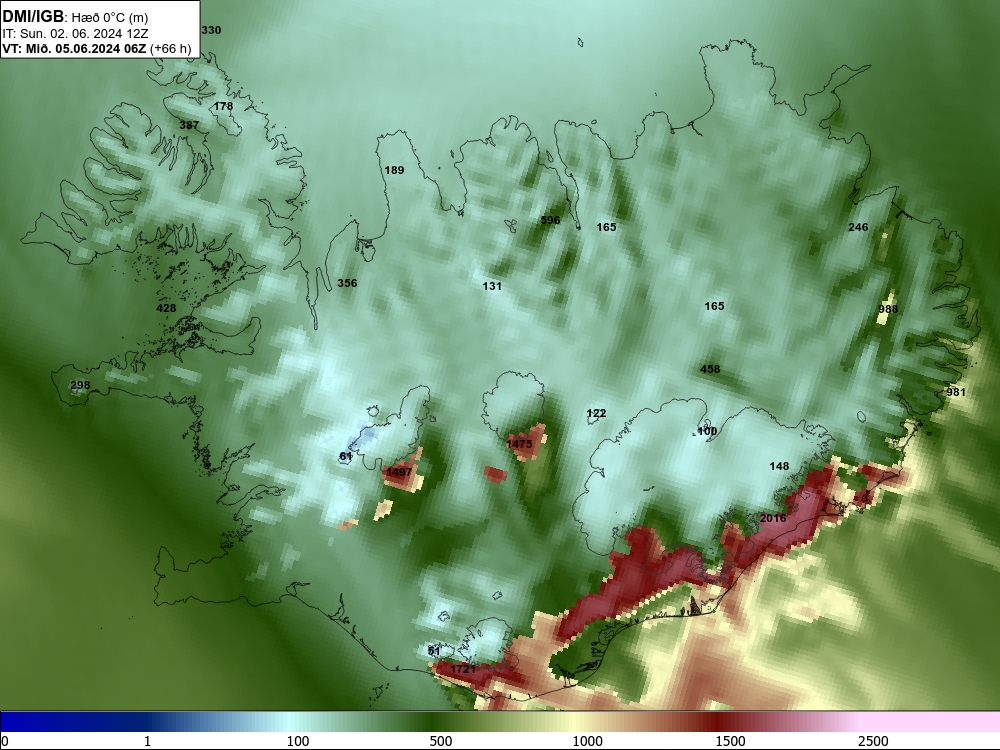Click the 458 height value

(710, 369)
